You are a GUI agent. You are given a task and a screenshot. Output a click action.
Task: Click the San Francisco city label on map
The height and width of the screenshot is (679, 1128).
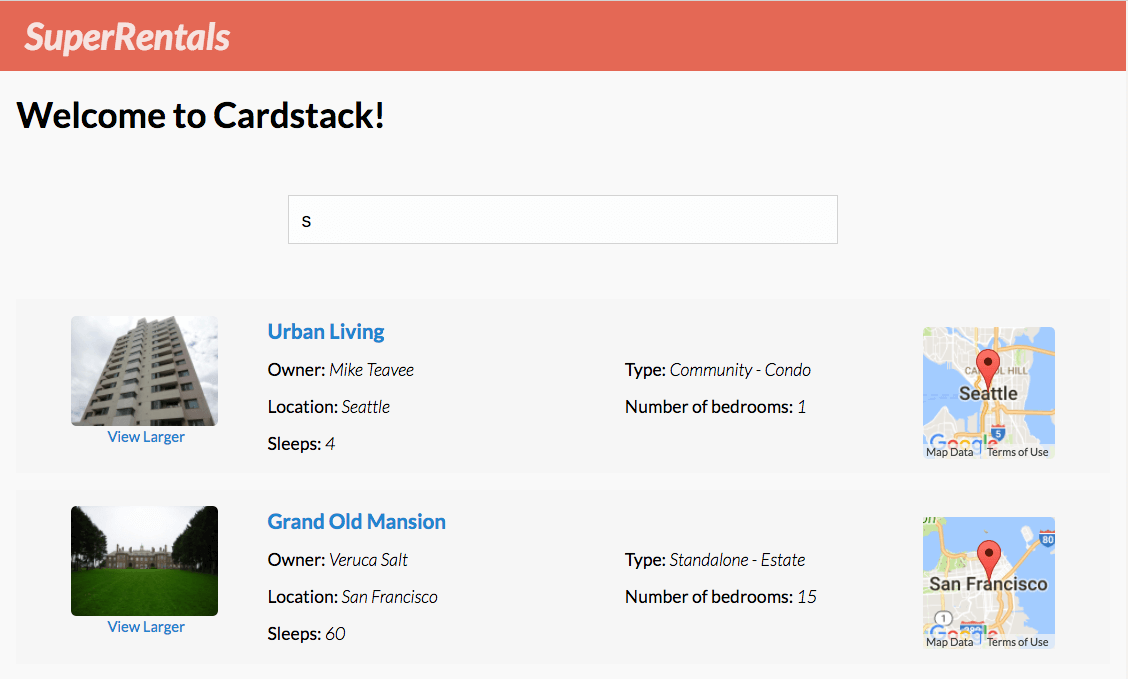point(988,584)
